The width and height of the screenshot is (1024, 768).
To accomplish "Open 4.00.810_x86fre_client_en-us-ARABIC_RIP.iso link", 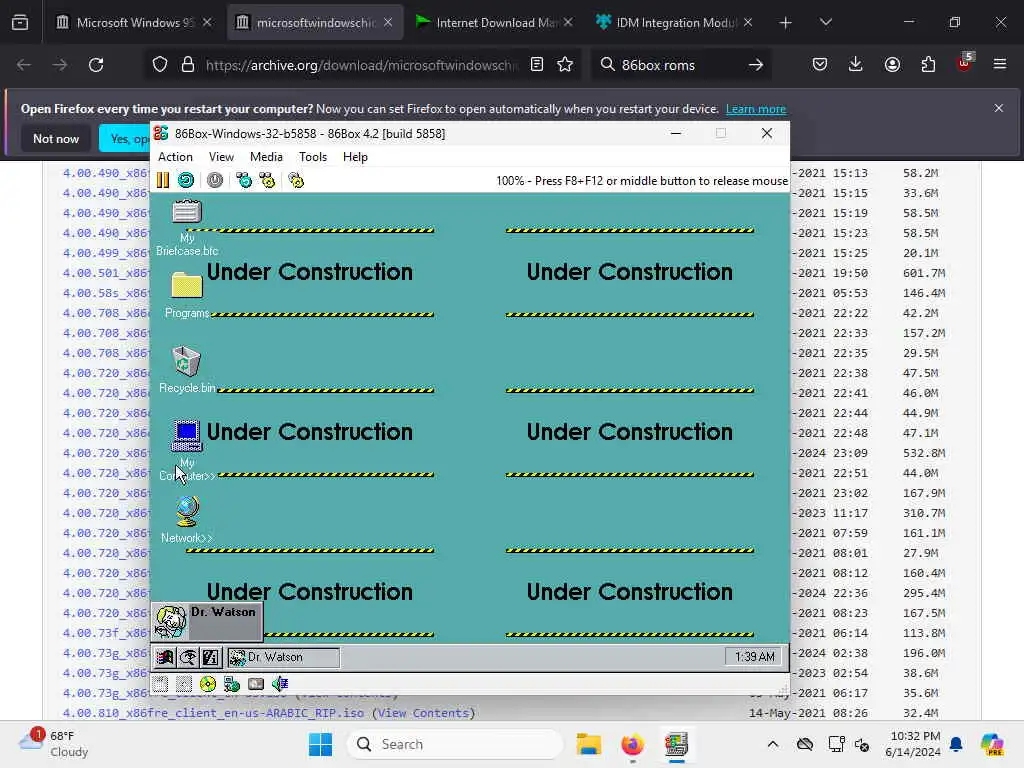I will point(214,713).
